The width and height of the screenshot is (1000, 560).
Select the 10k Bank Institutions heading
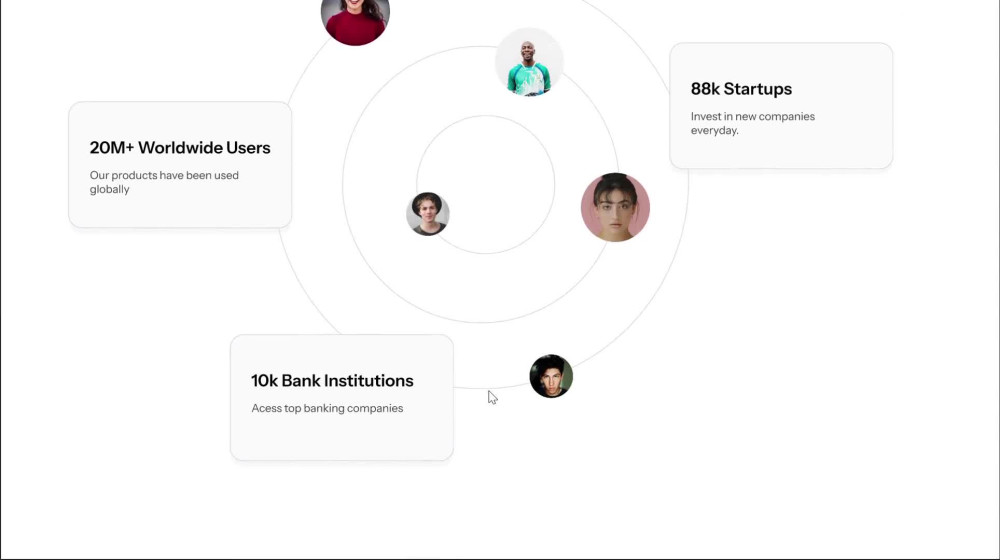[x=332, y=381]
